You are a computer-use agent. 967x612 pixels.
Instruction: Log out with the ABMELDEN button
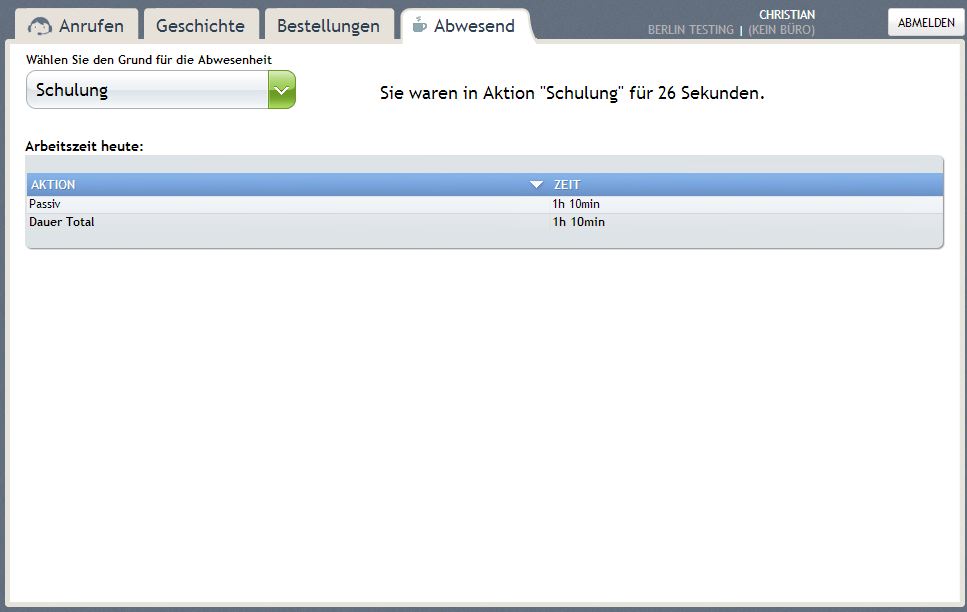click(926, 22)
